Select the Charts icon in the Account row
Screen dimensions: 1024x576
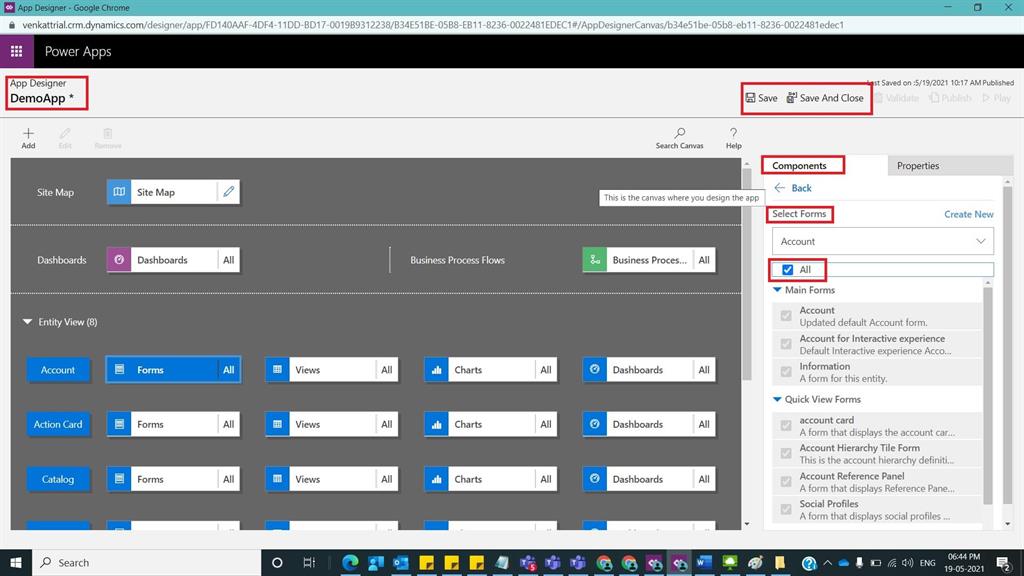click(436, 369)
